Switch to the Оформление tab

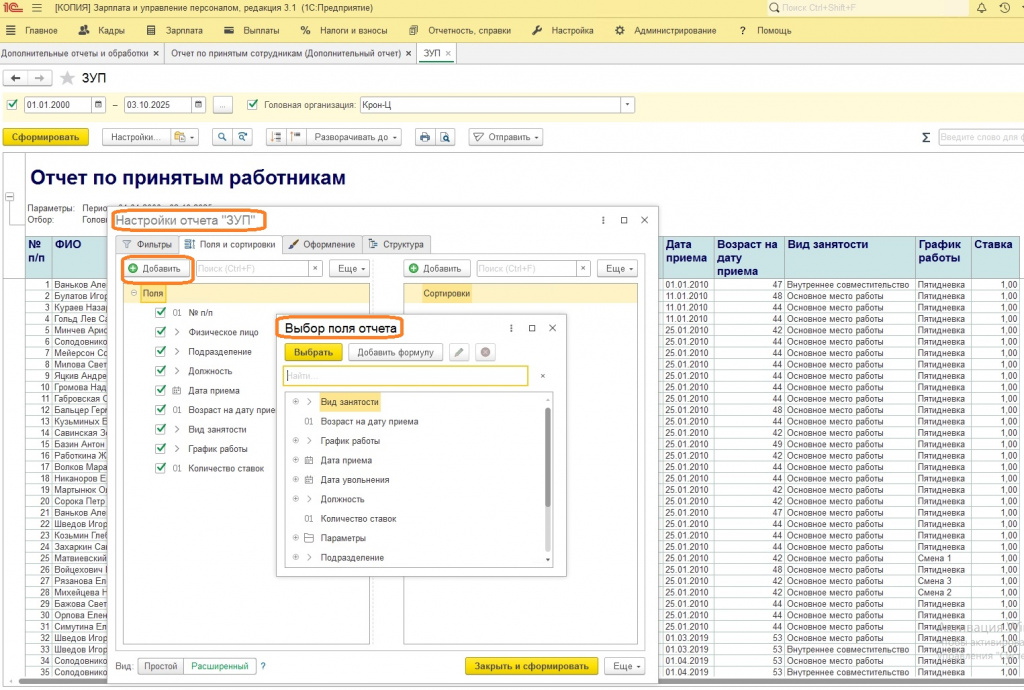(x=321, y=244)
